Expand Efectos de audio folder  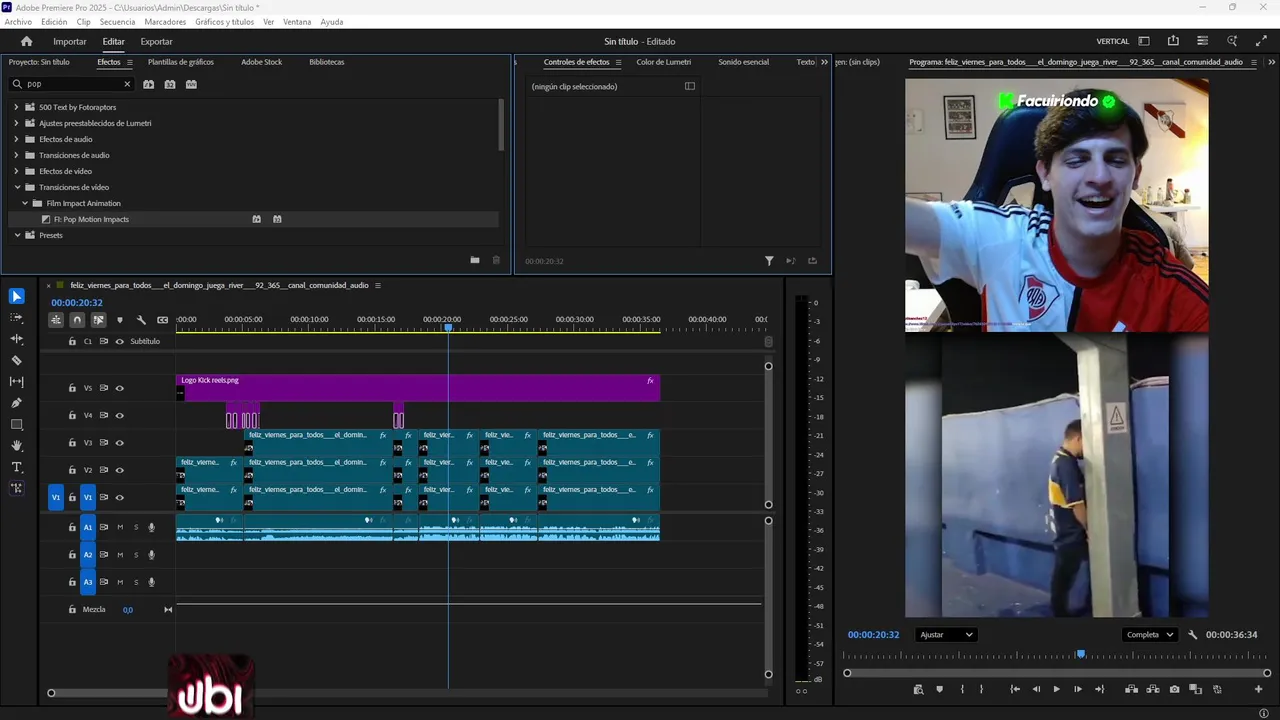(x=16, y=139)
